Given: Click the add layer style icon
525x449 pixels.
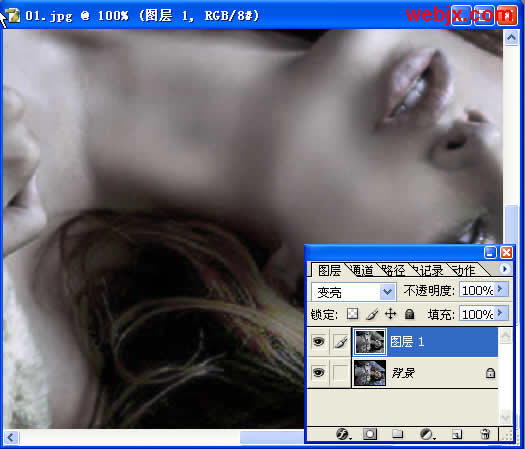Looking at the screenshot, I should [x=343, y=434].
